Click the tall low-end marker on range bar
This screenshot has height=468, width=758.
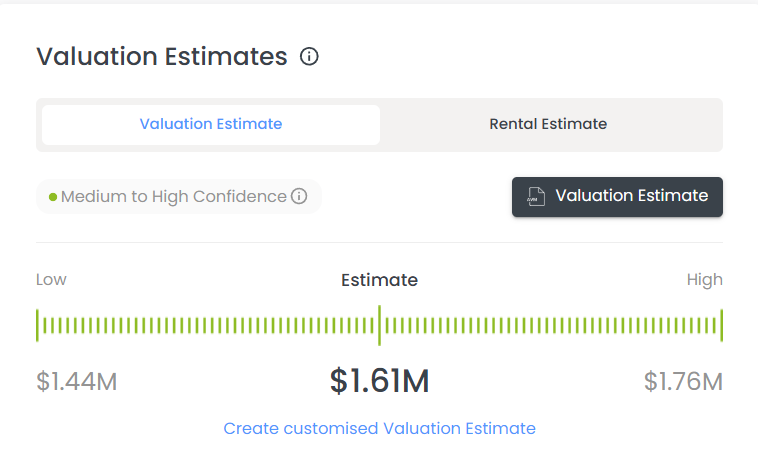(38, 325)
